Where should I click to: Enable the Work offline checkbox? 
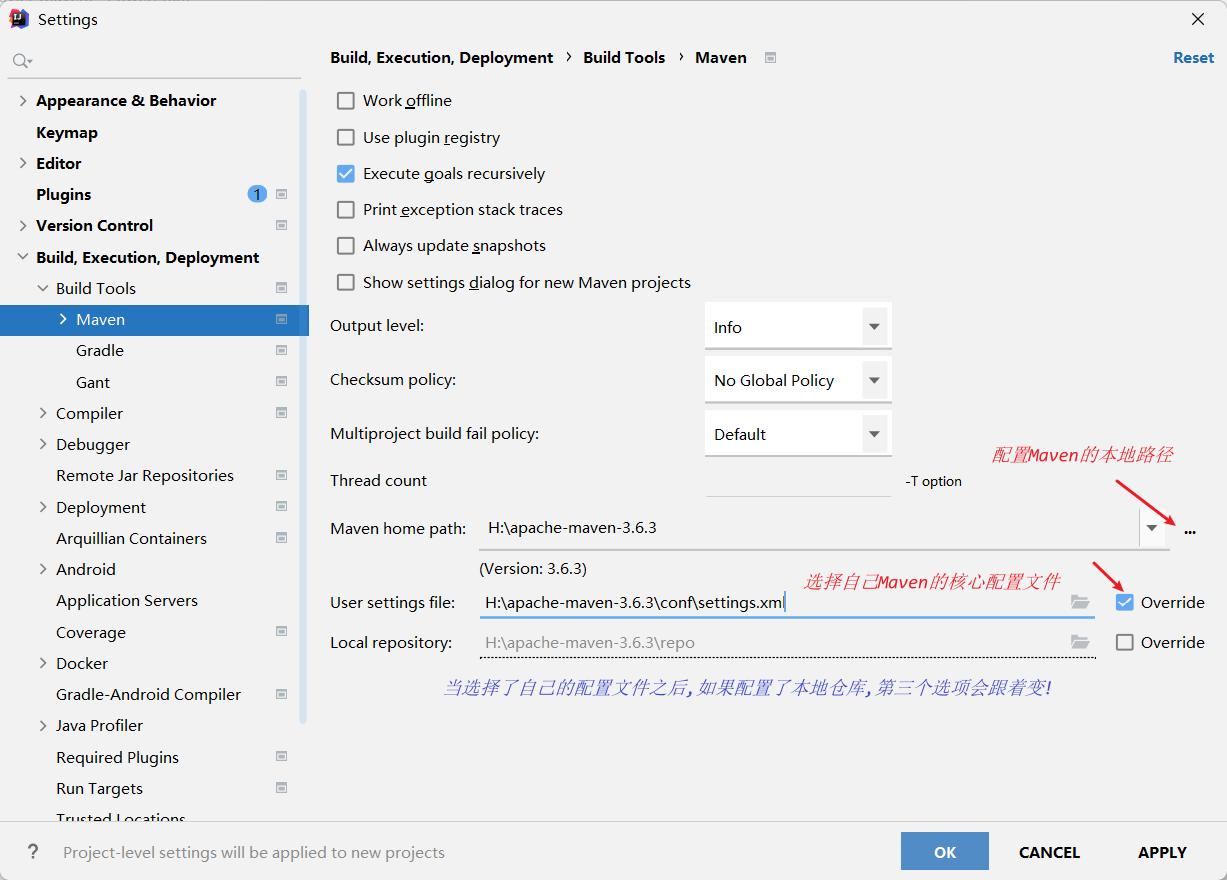(x=346, y=101)
